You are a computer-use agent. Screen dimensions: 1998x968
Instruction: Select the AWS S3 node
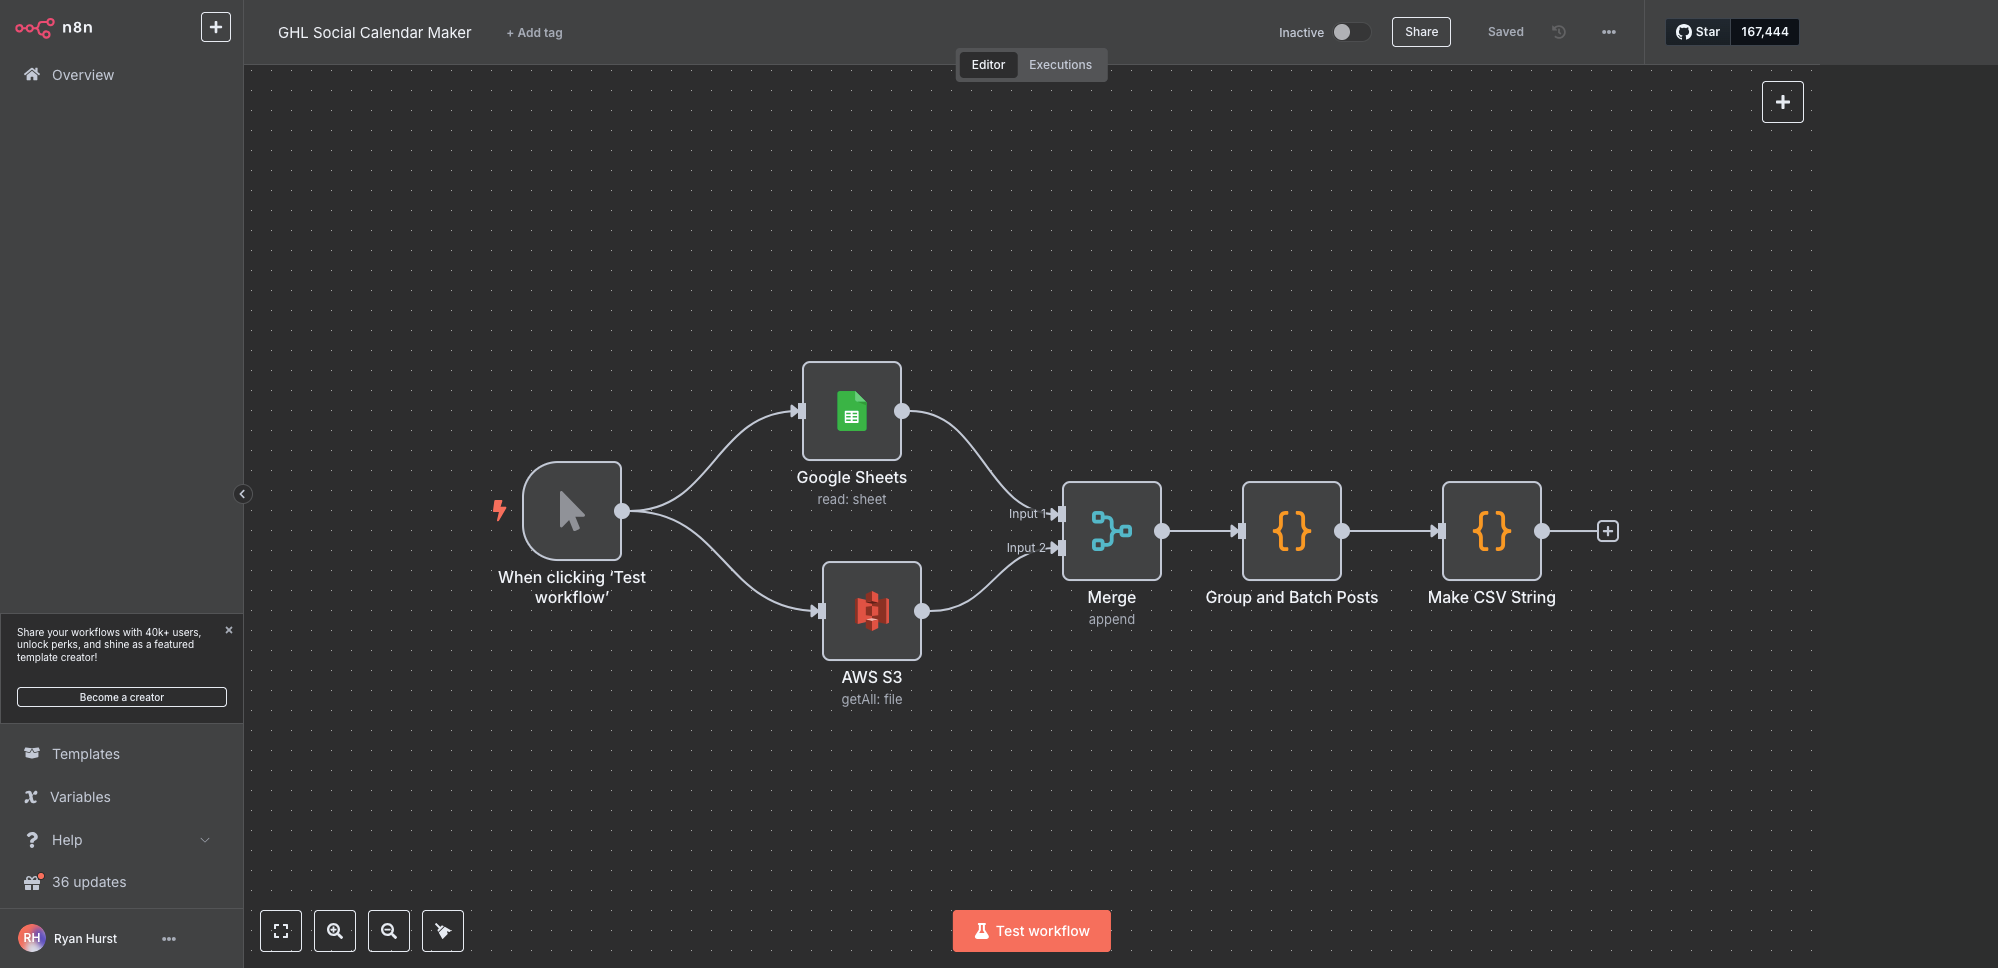871,611
